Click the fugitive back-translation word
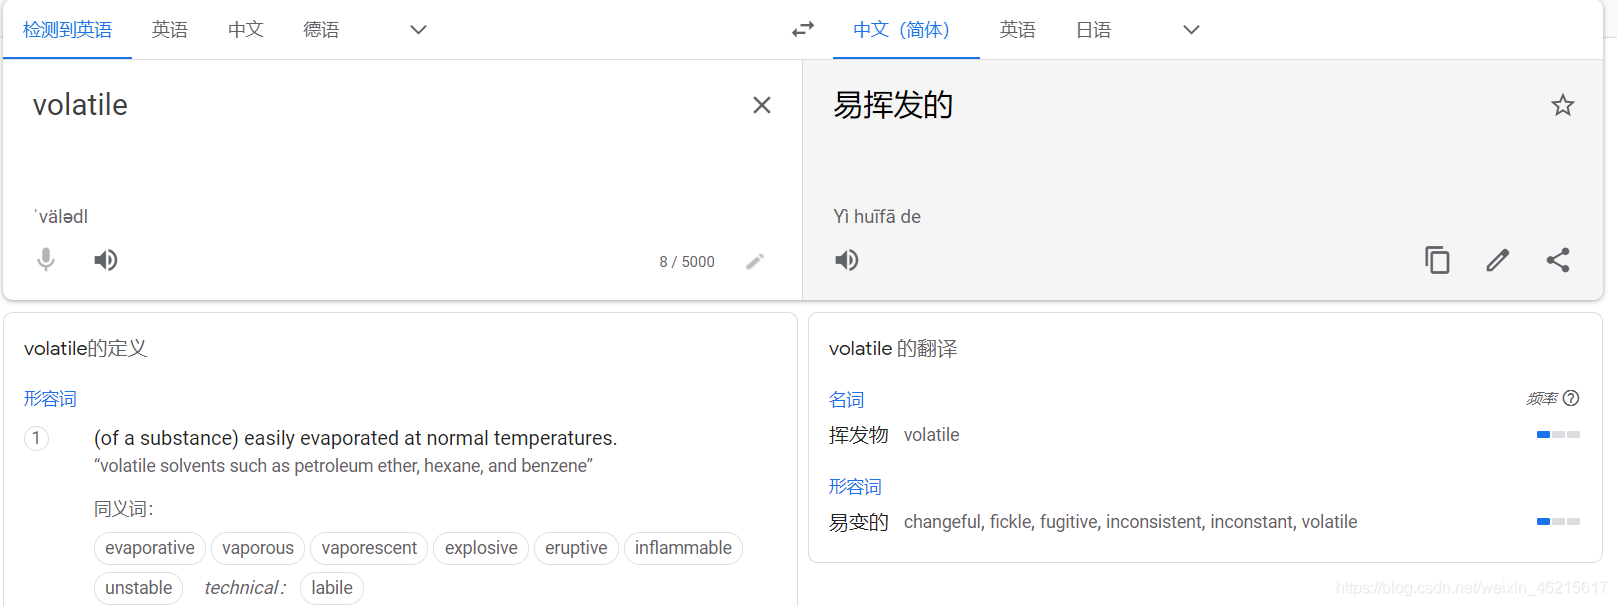The image size is (1617, 606). pos(1068,522)
